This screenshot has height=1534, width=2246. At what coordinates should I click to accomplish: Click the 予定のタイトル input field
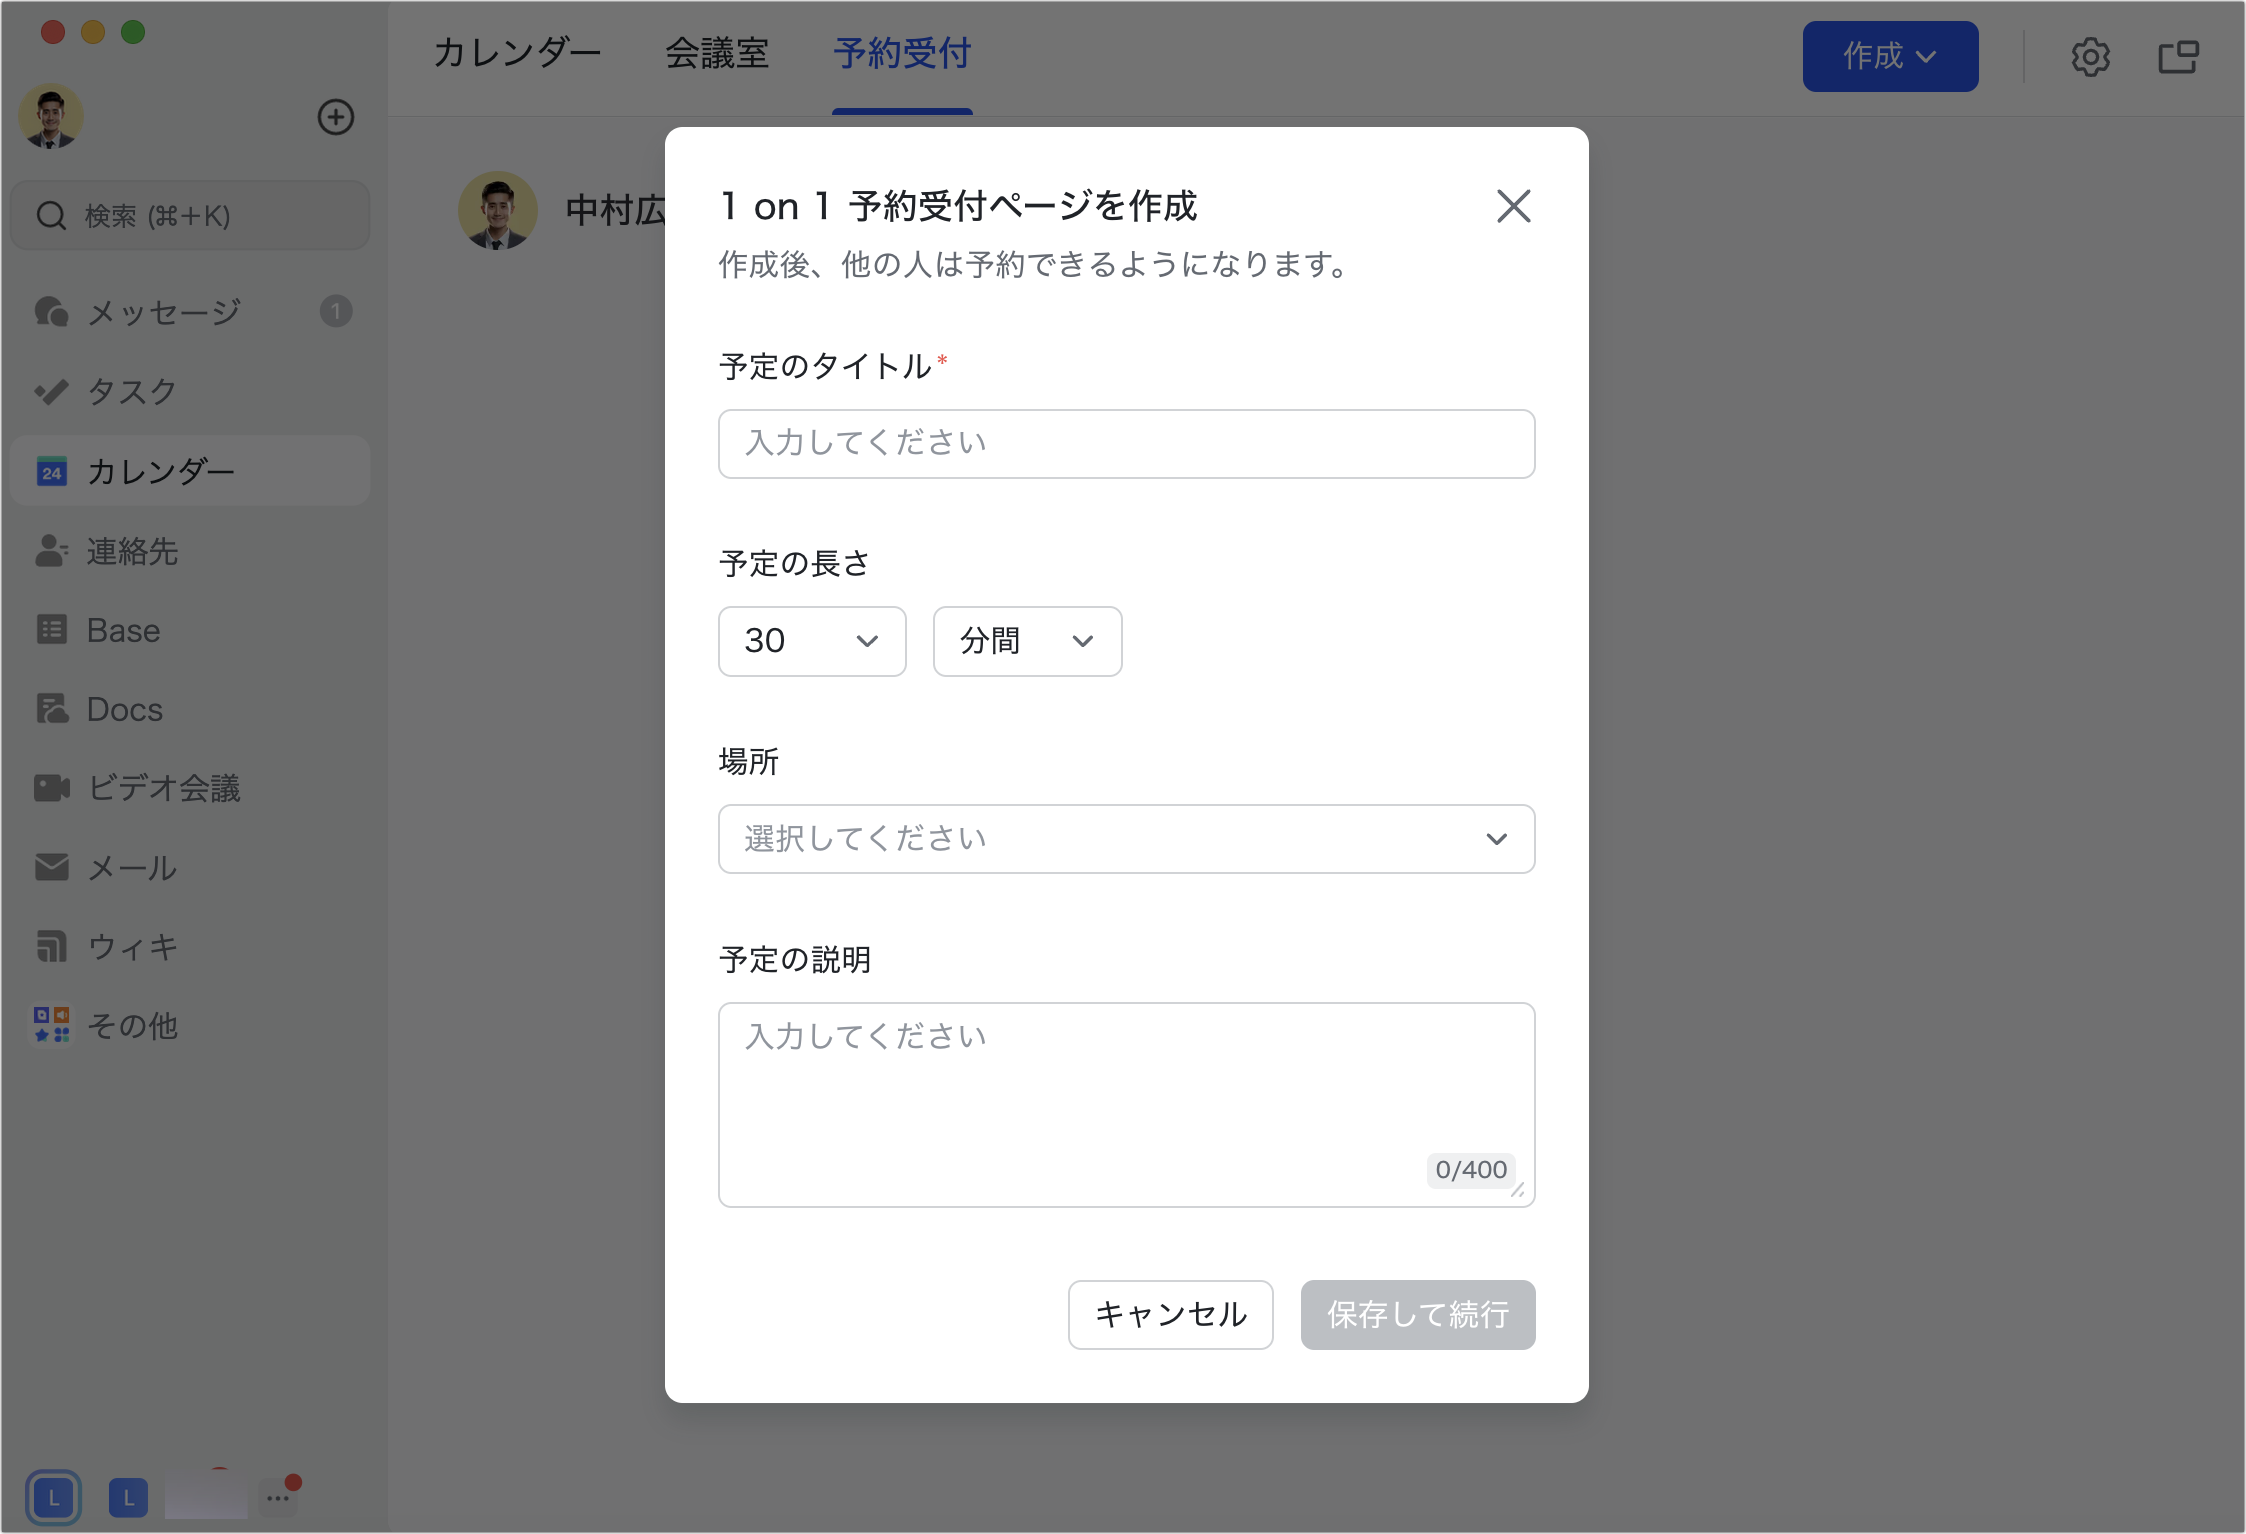(x=1126, y=443)
